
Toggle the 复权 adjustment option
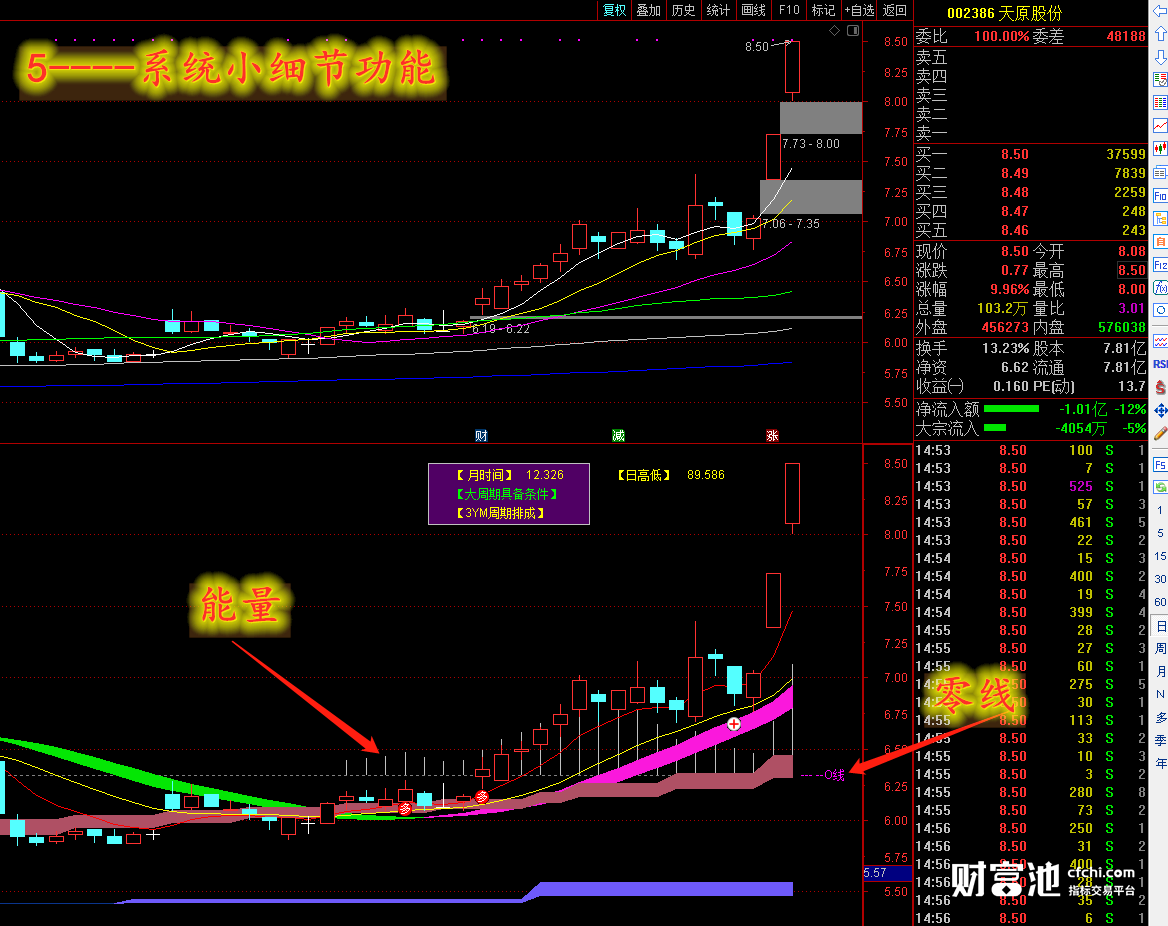615,10
